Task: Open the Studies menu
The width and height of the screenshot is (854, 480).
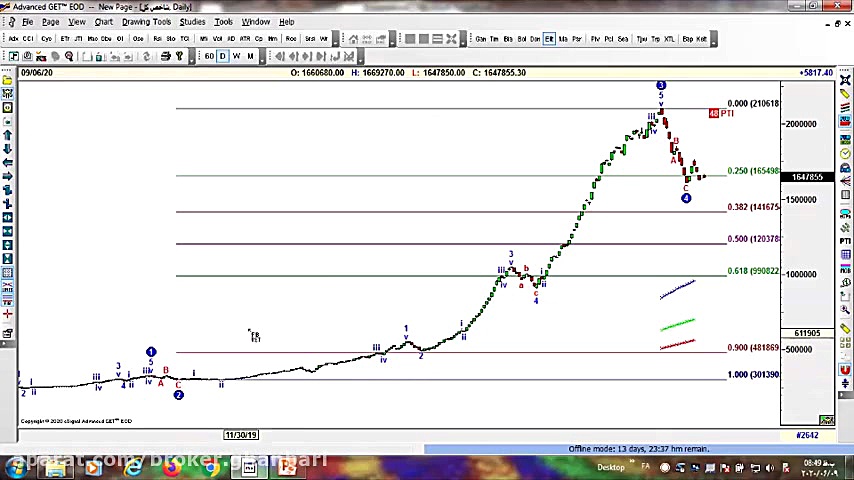Action: [192, 21]
